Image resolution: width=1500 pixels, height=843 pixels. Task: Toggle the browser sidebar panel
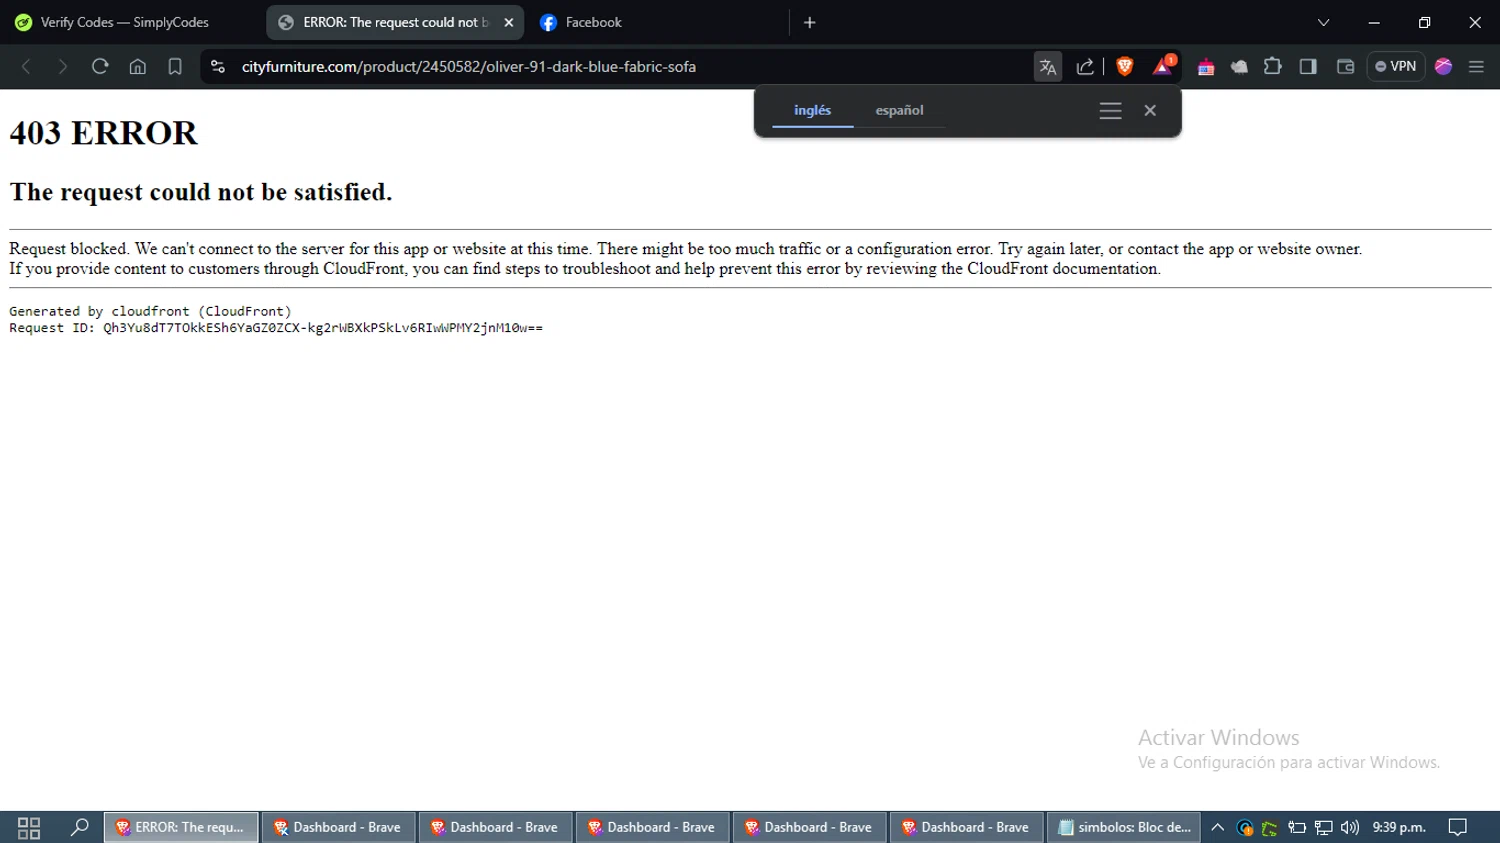[1308, 67]
